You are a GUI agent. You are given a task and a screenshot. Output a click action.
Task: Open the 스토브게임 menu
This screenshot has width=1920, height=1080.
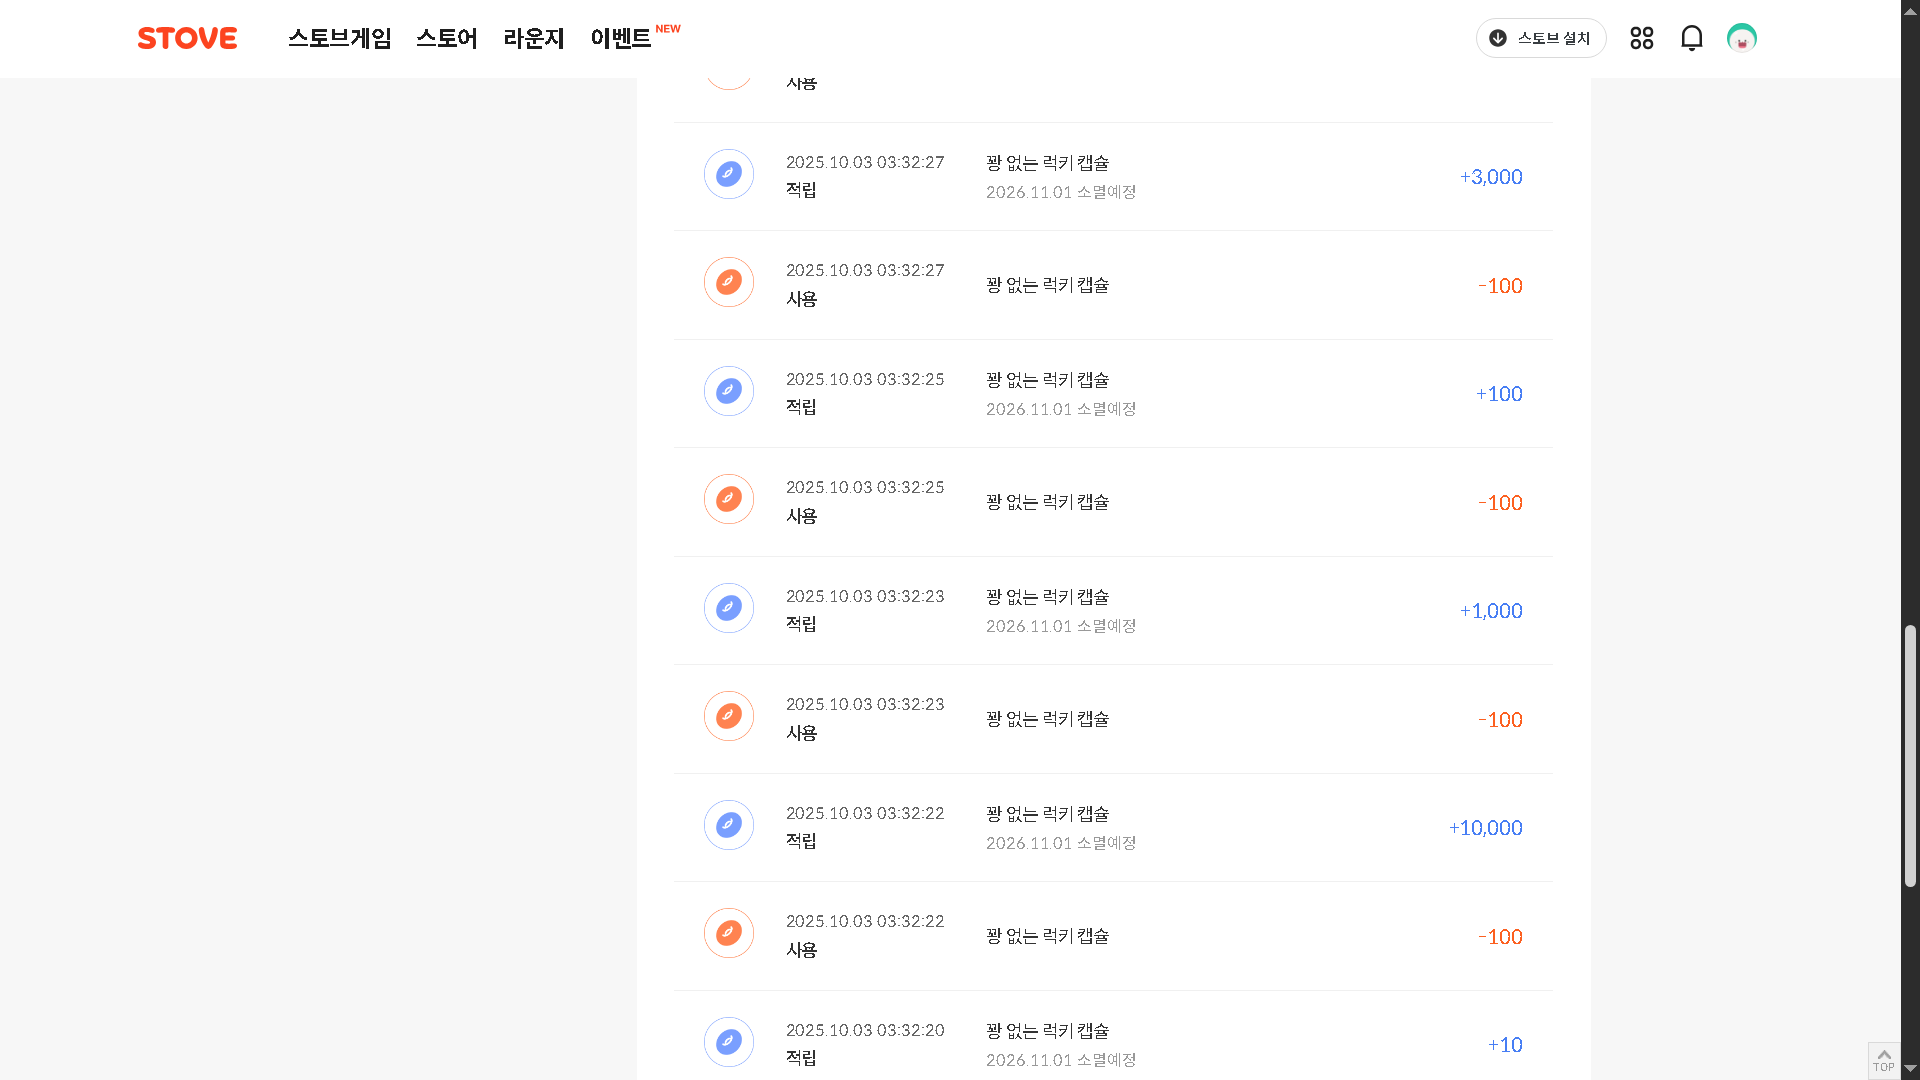coord(340,38)
